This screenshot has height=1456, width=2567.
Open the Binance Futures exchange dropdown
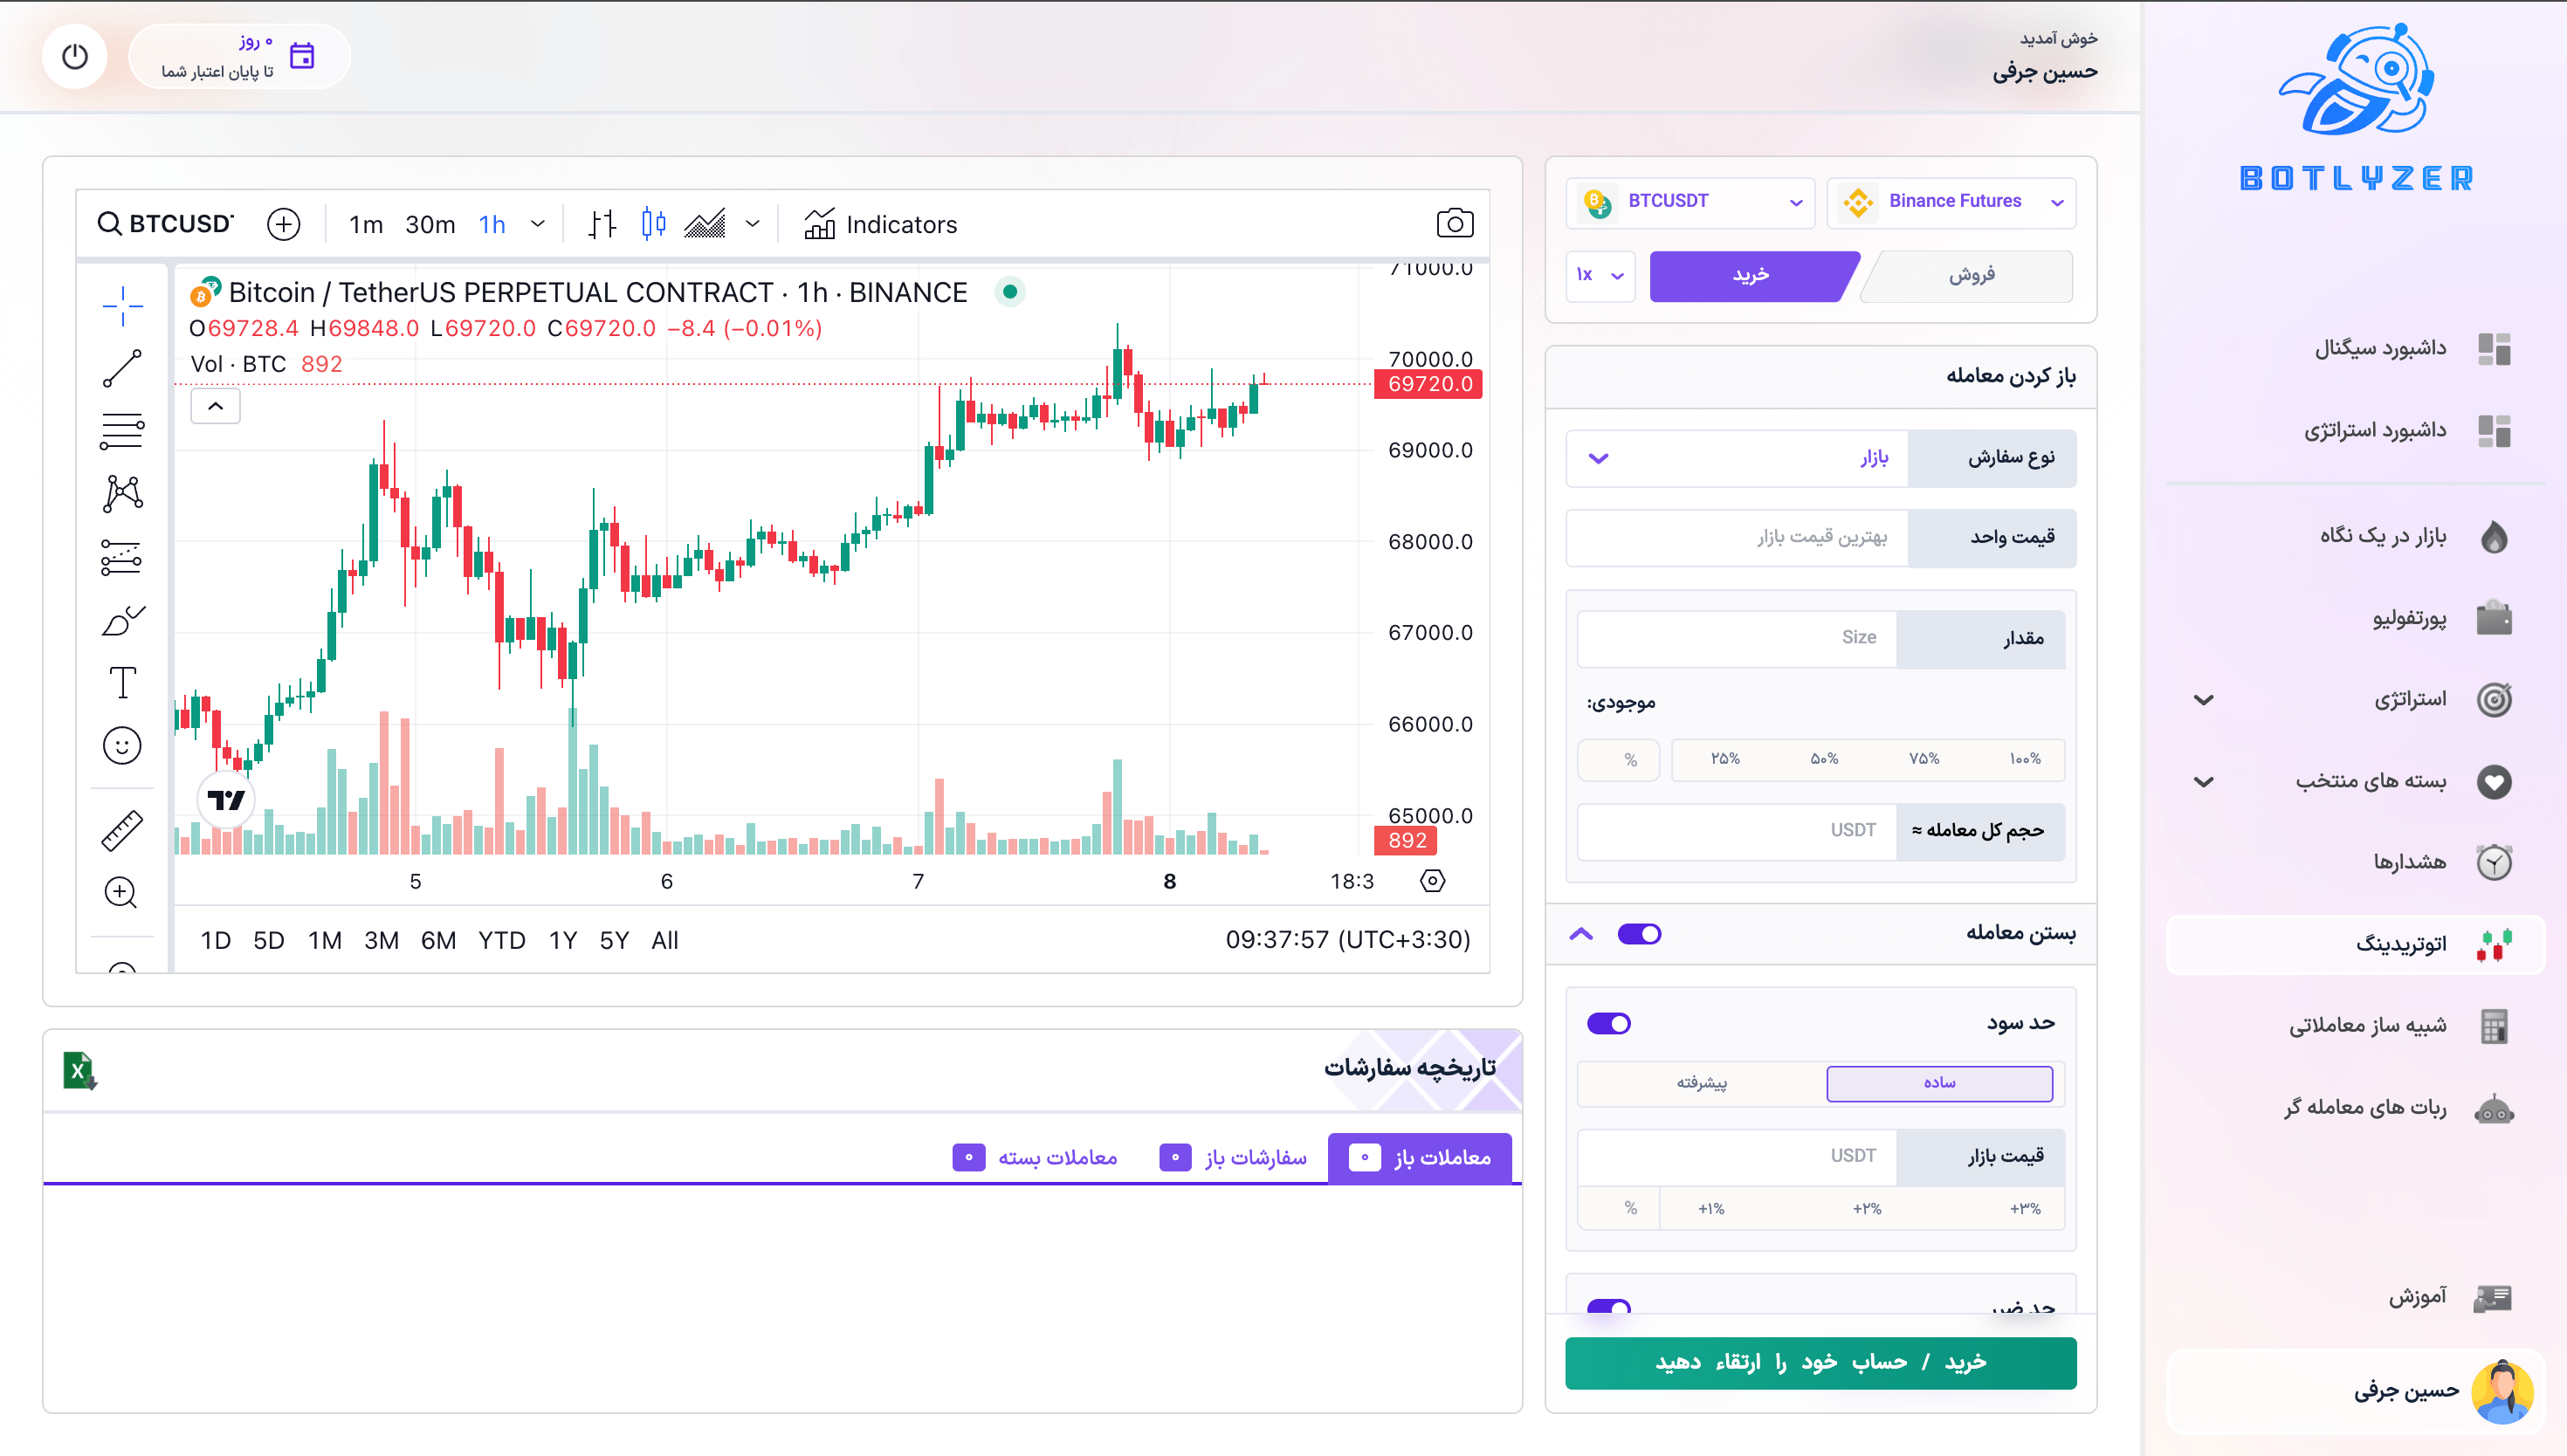point(1951,202)
